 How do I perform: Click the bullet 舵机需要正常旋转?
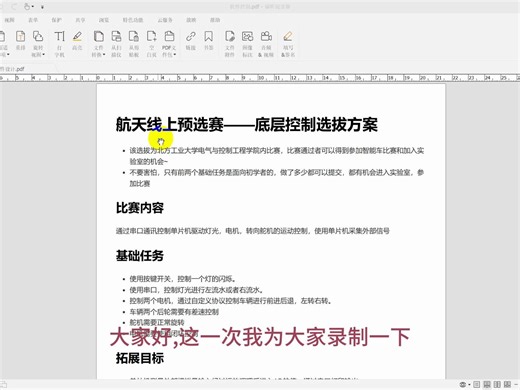[157, 322]
